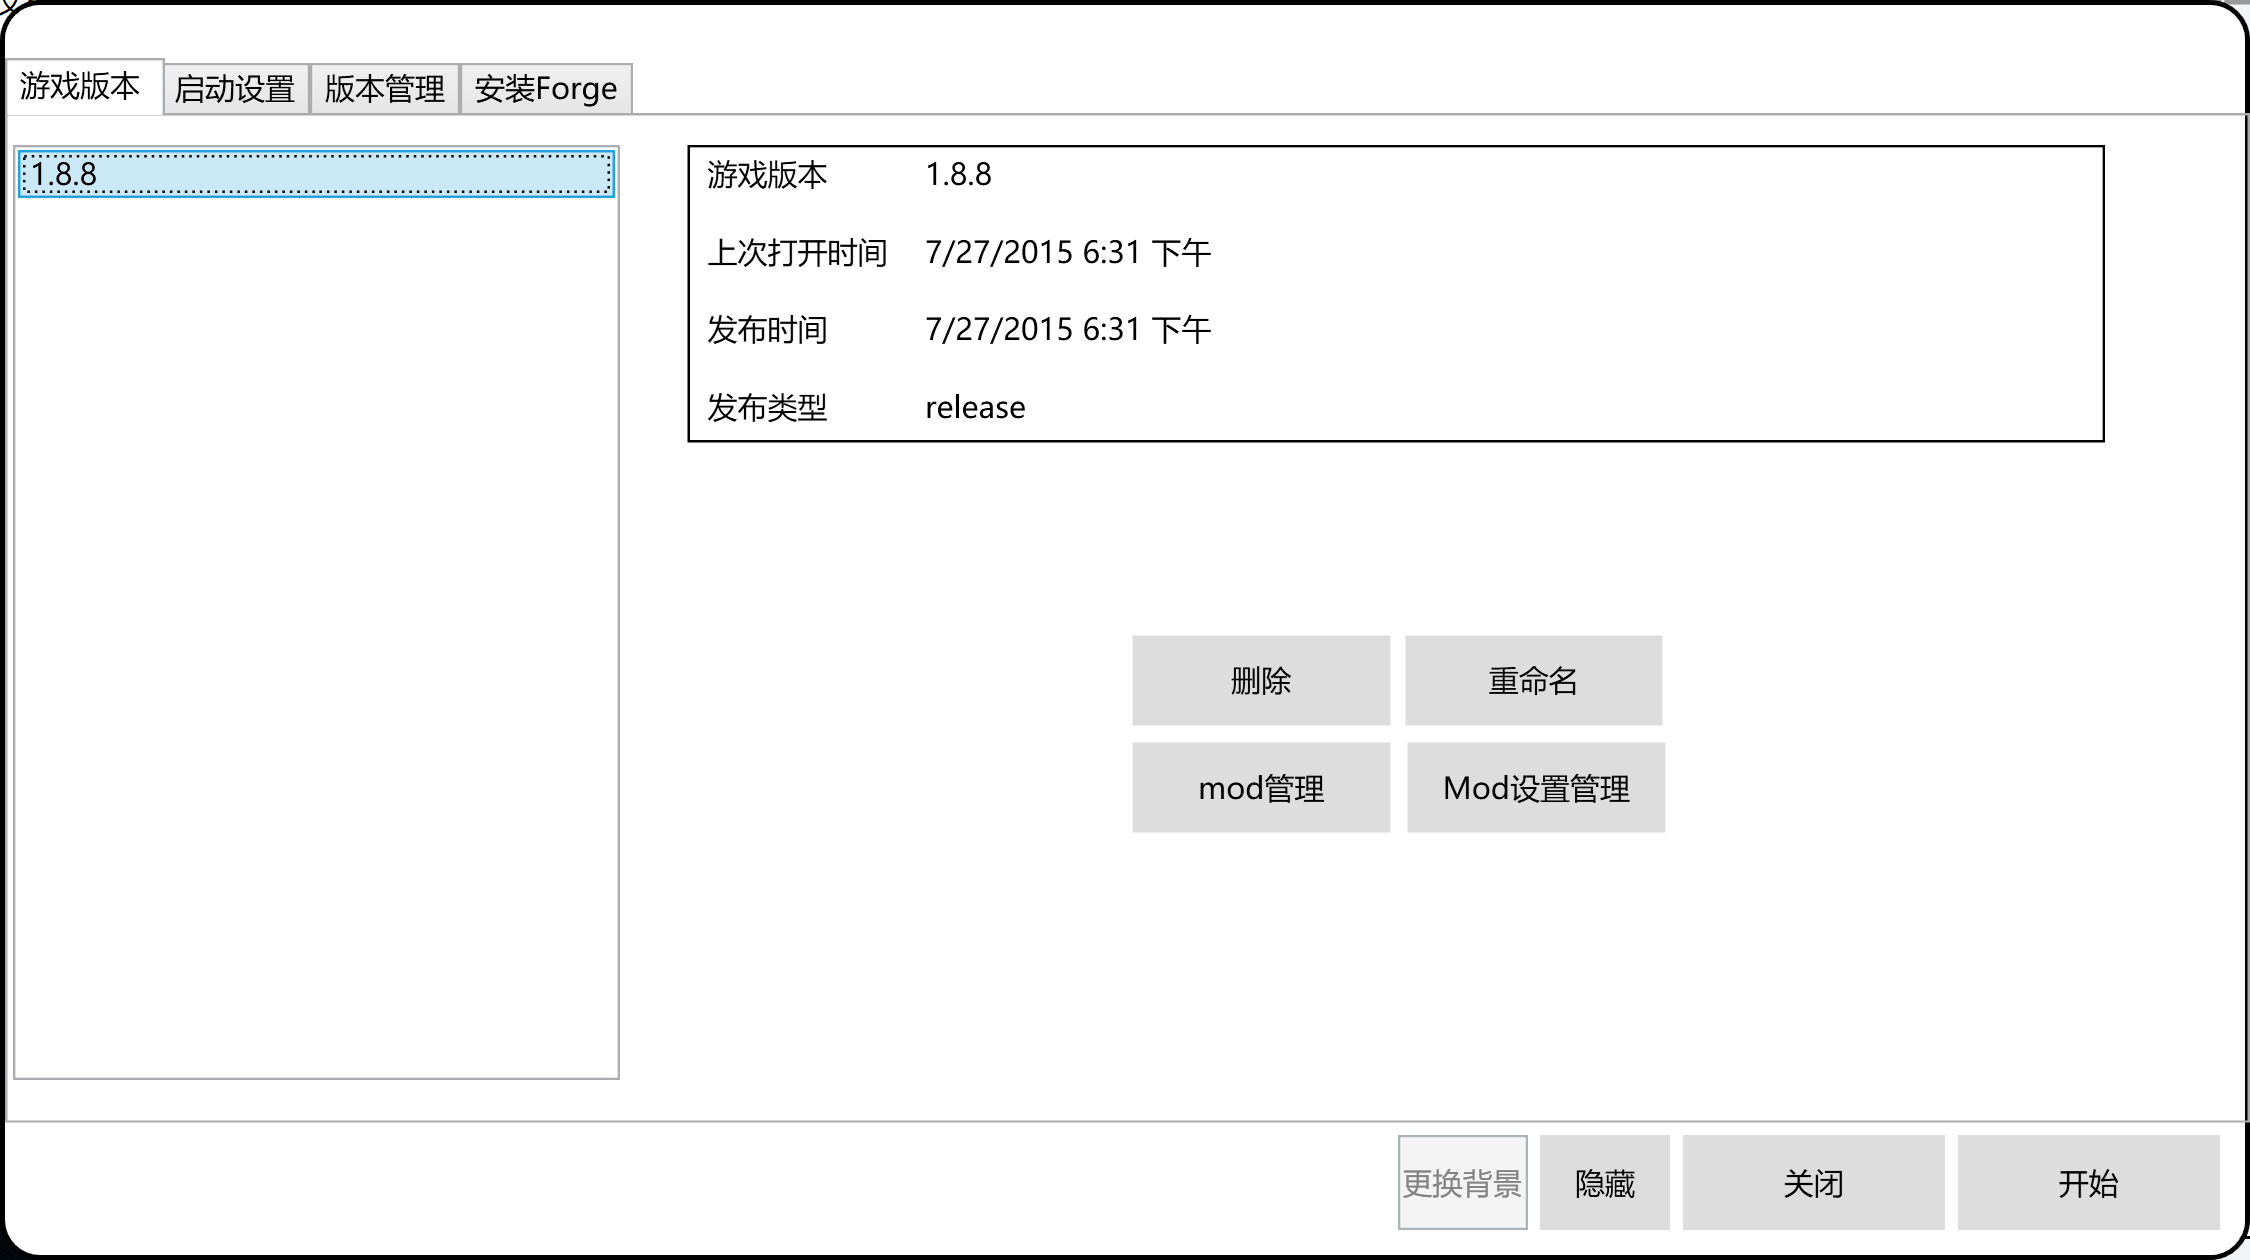Switch to the 安装Forge tab
This screenshot has height=1260, width=2250.
(545, 88)
